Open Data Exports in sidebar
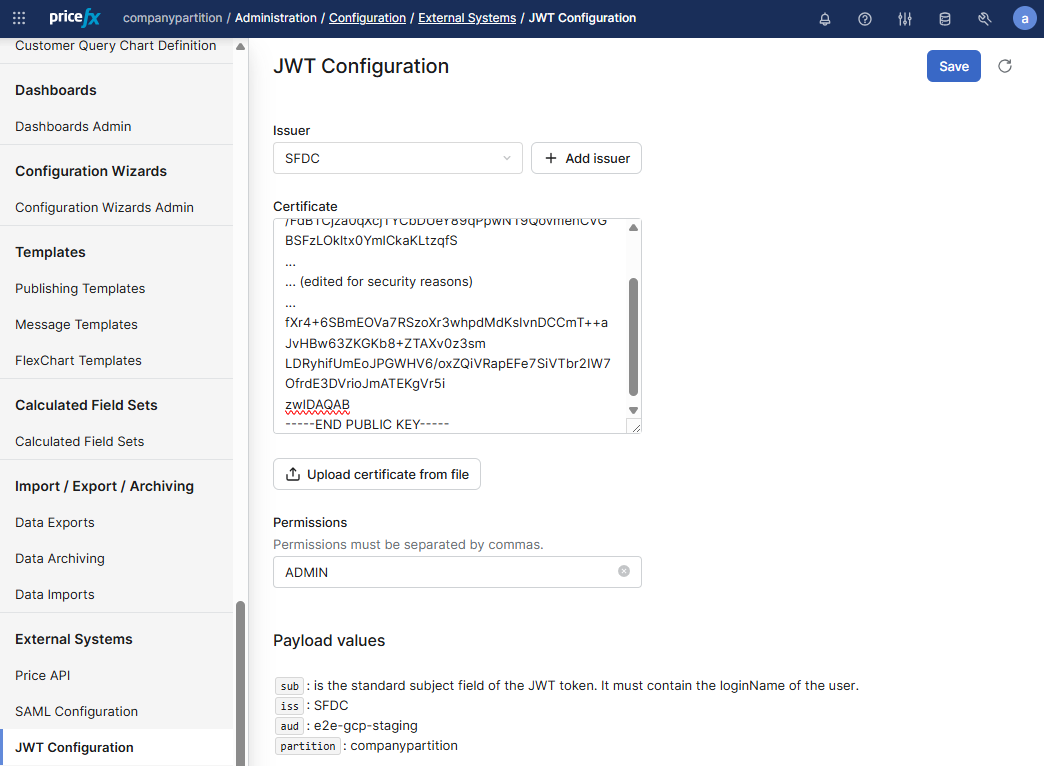The height and width of the screenshot is (766, 1044). coord(55,522)
